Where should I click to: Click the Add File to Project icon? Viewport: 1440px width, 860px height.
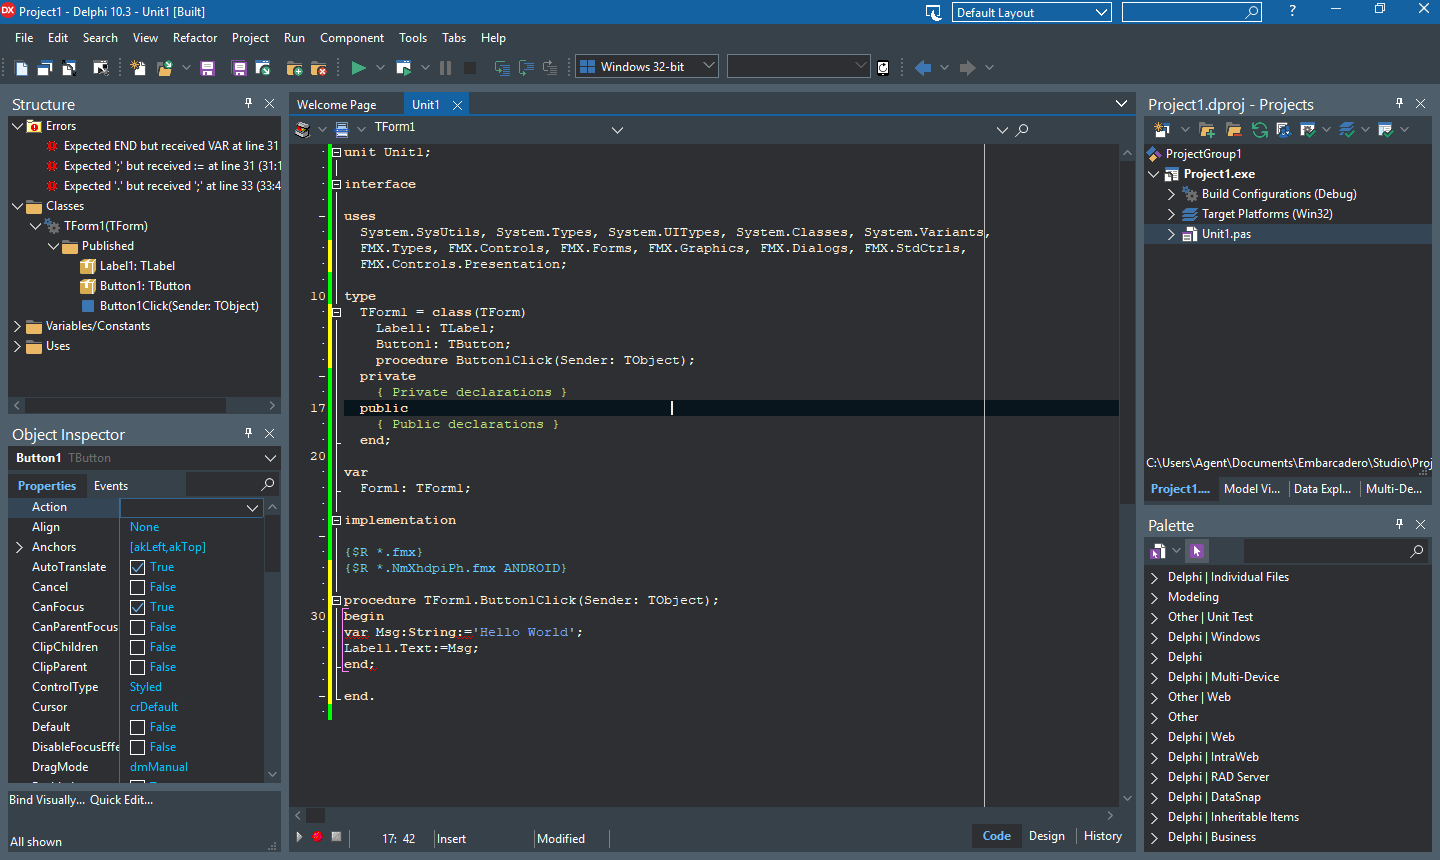pyautogui.click(x=294, y=68)
